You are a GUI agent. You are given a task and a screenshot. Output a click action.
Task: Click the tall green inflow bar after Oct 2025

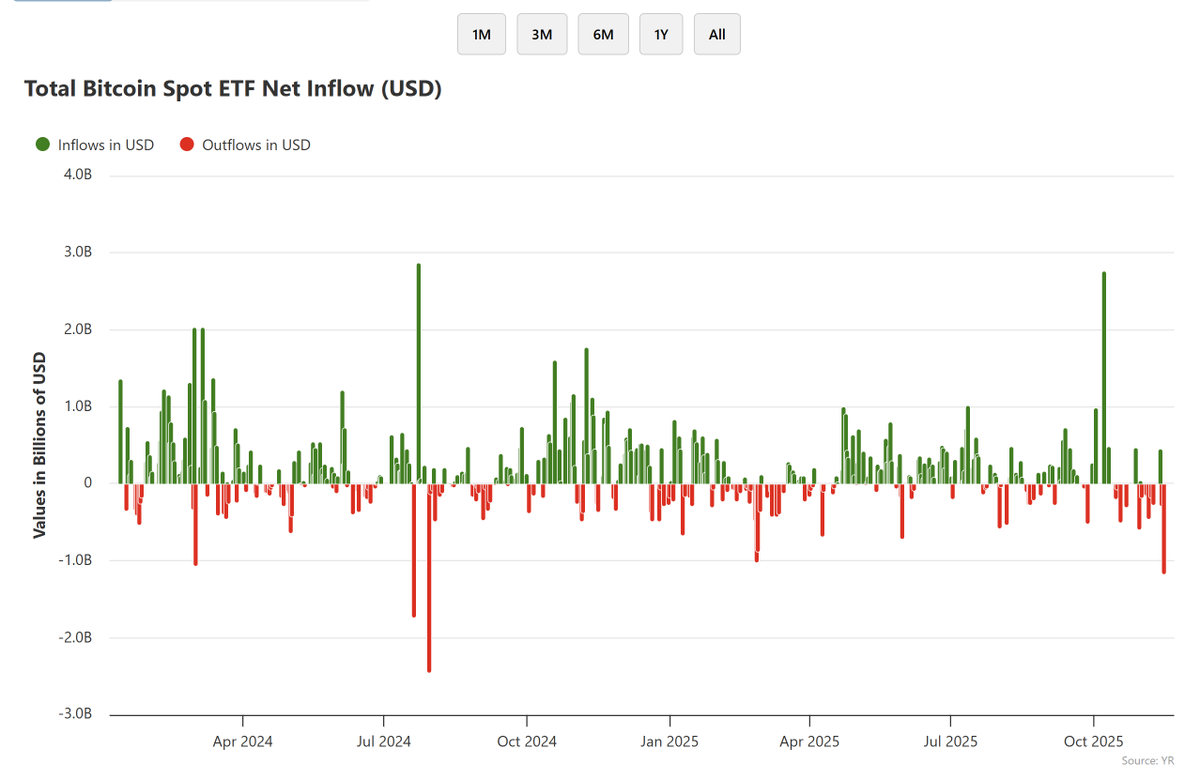tap(1103, 378)
